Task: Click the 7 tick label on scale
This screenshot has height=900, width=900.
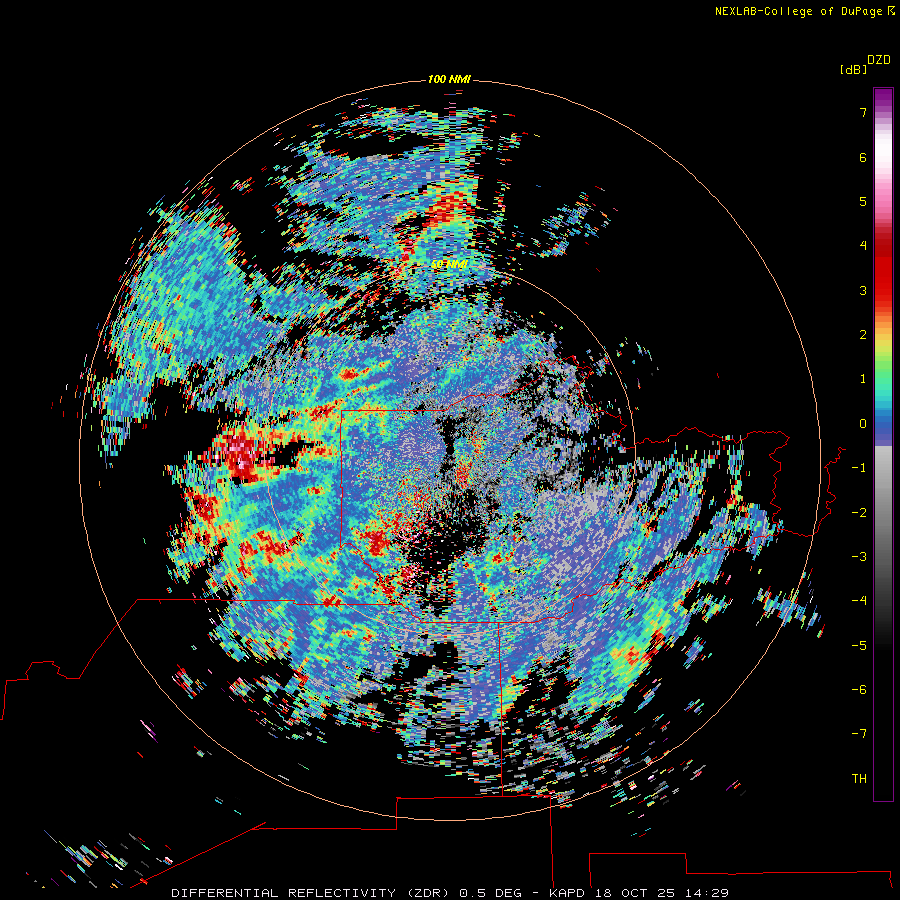Action: coord(863,112)
